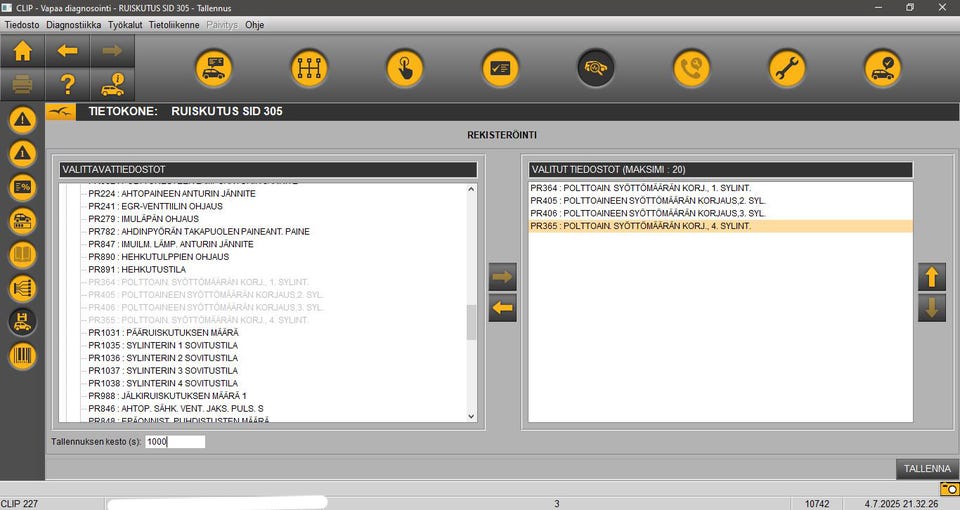Select PR782 : AHDINPYÖRÄN TAKAPUOLEN PAINEANT. PAINE

coord(199,231)
